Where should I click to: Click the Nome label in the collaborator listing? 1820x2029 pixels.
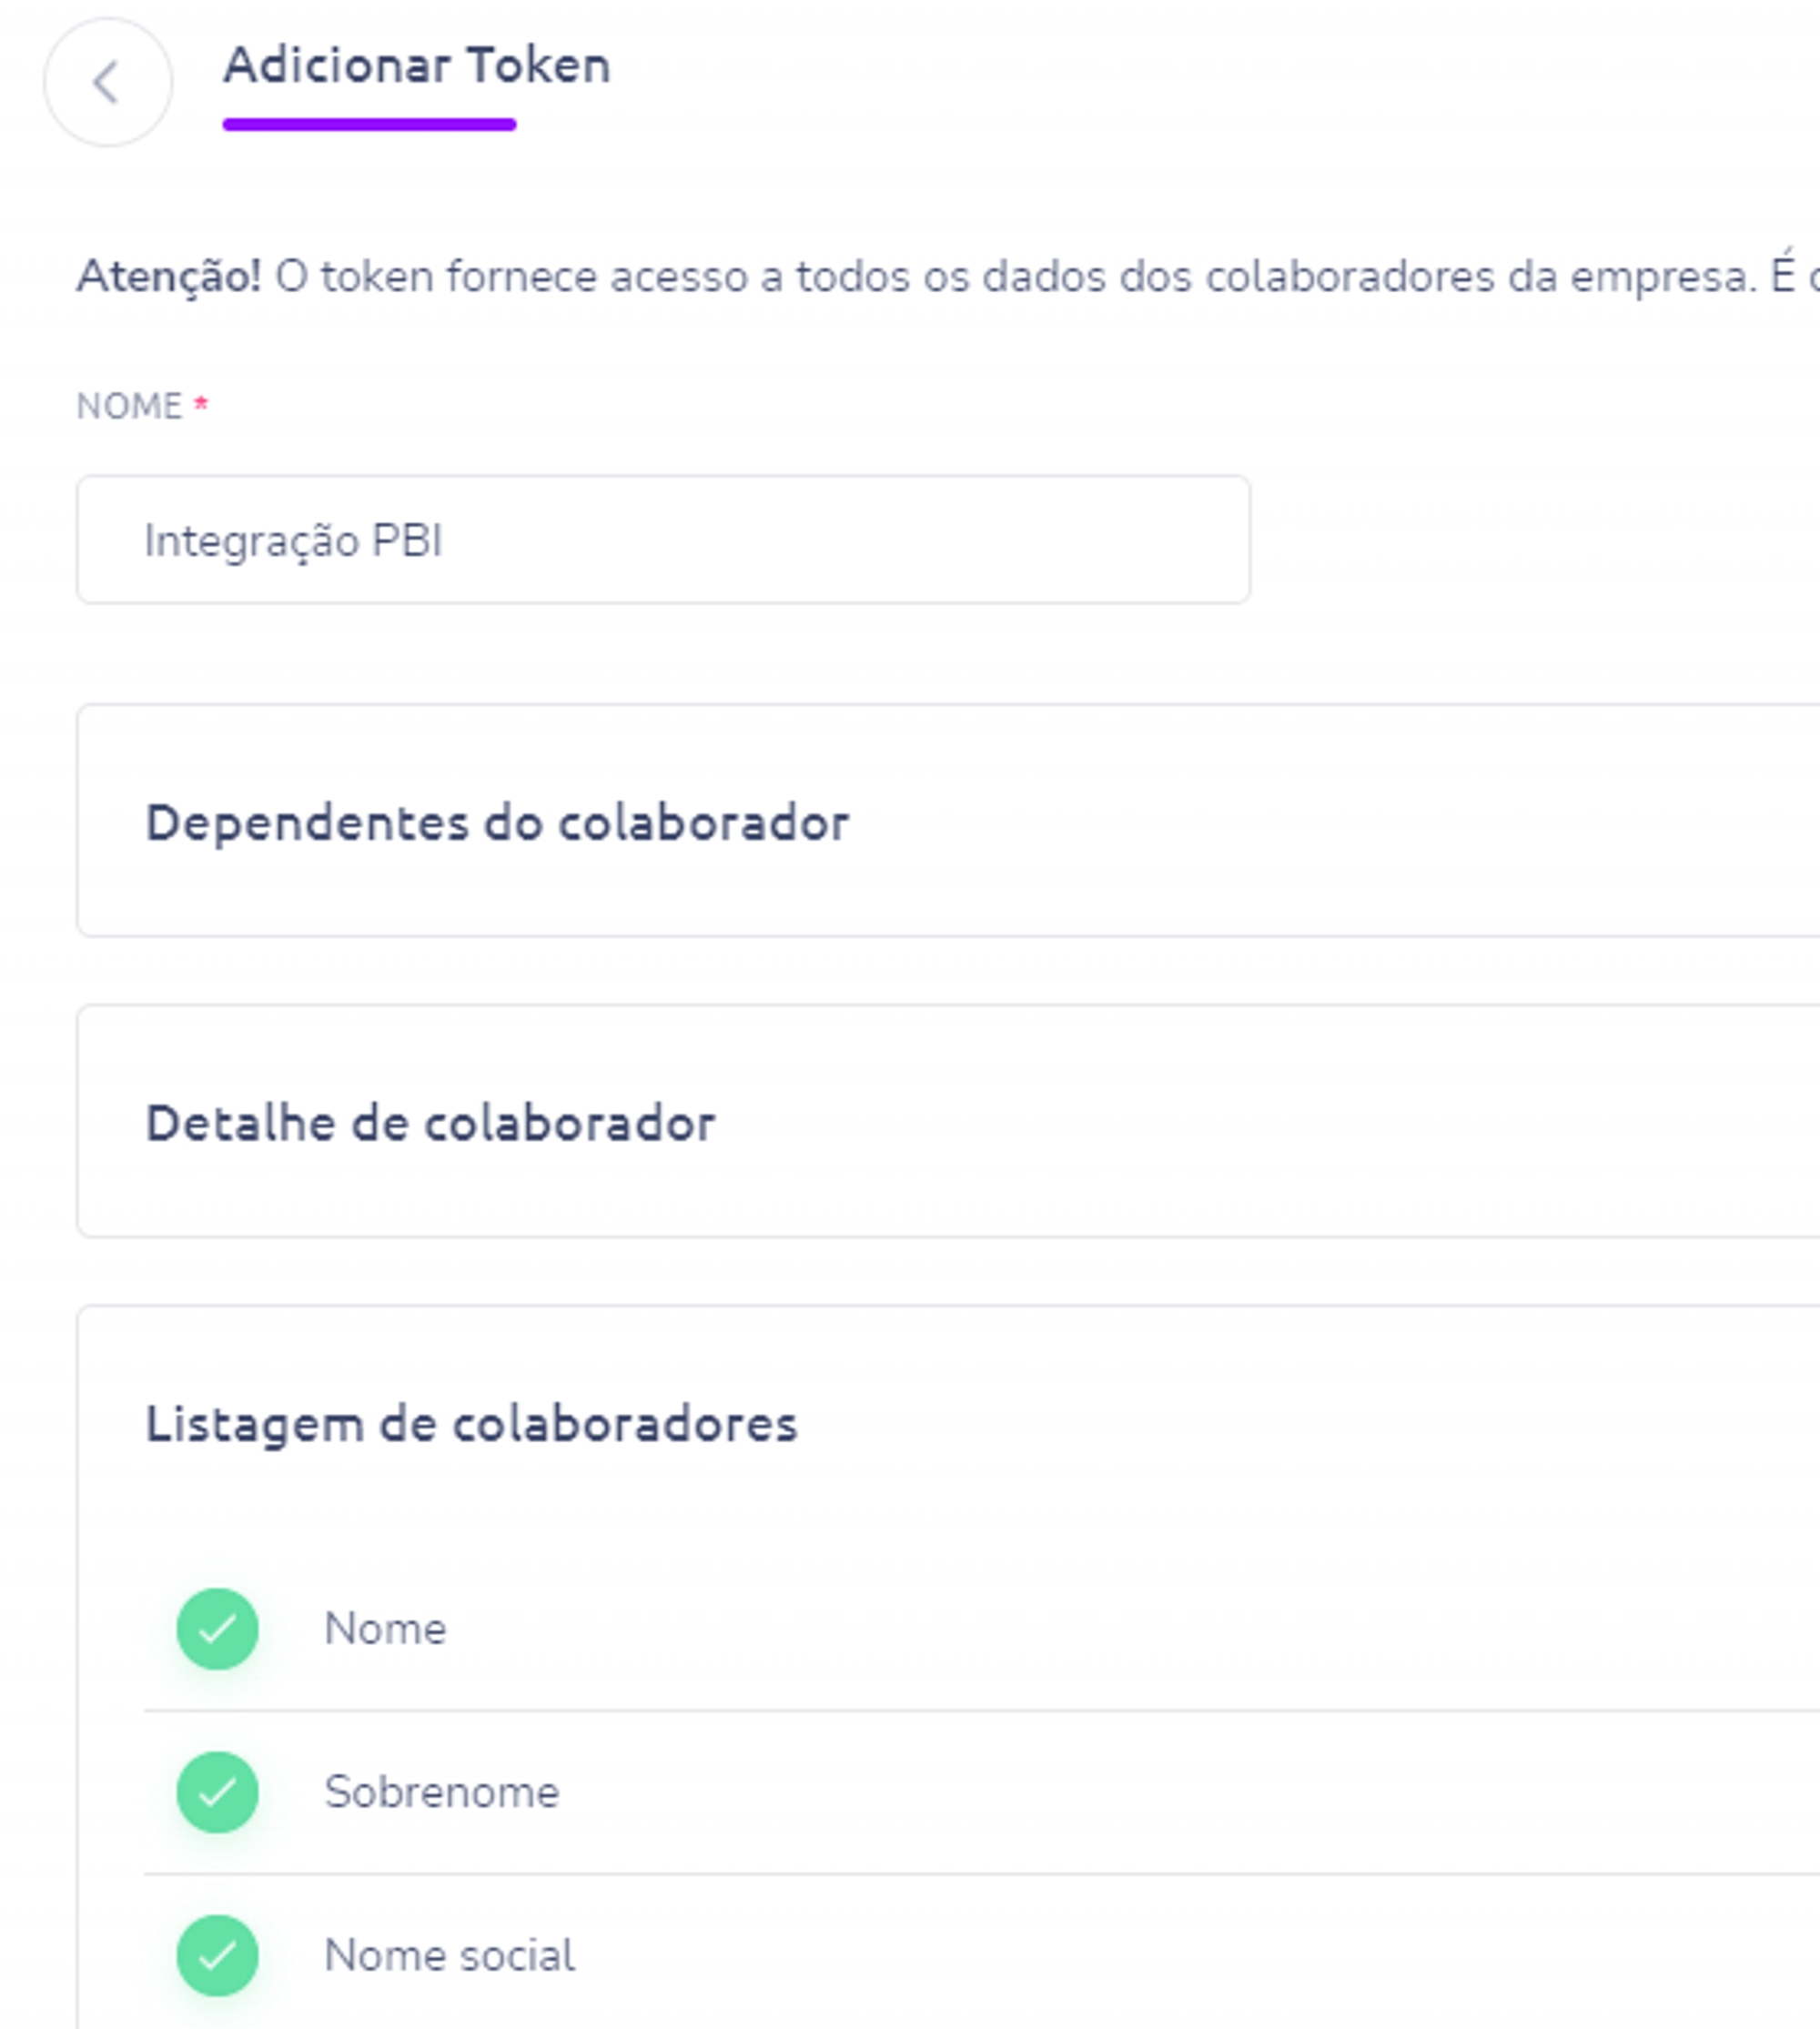click(385, 1629)
